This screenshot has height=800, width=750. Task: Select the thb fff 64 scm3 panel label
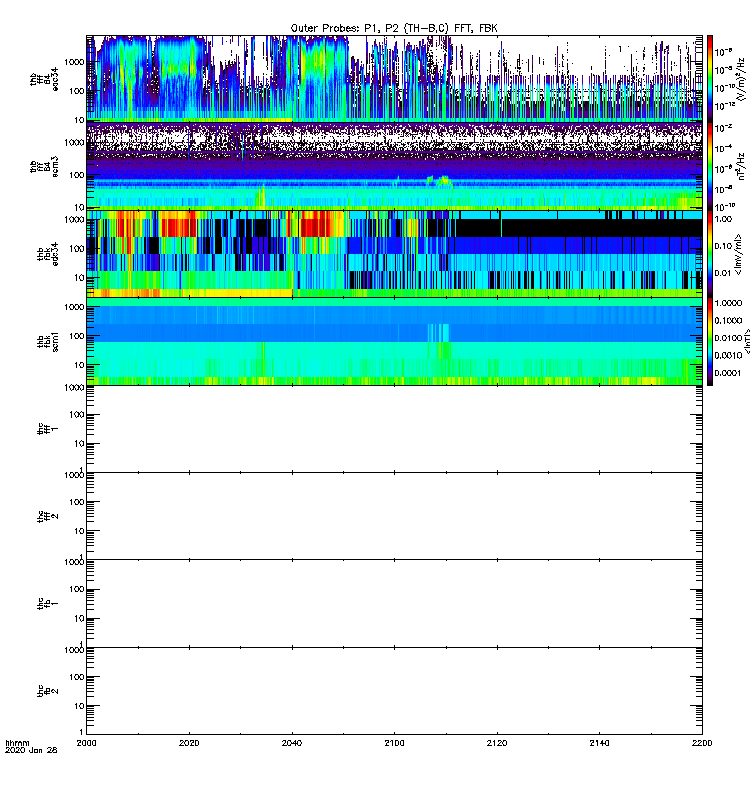44,166
